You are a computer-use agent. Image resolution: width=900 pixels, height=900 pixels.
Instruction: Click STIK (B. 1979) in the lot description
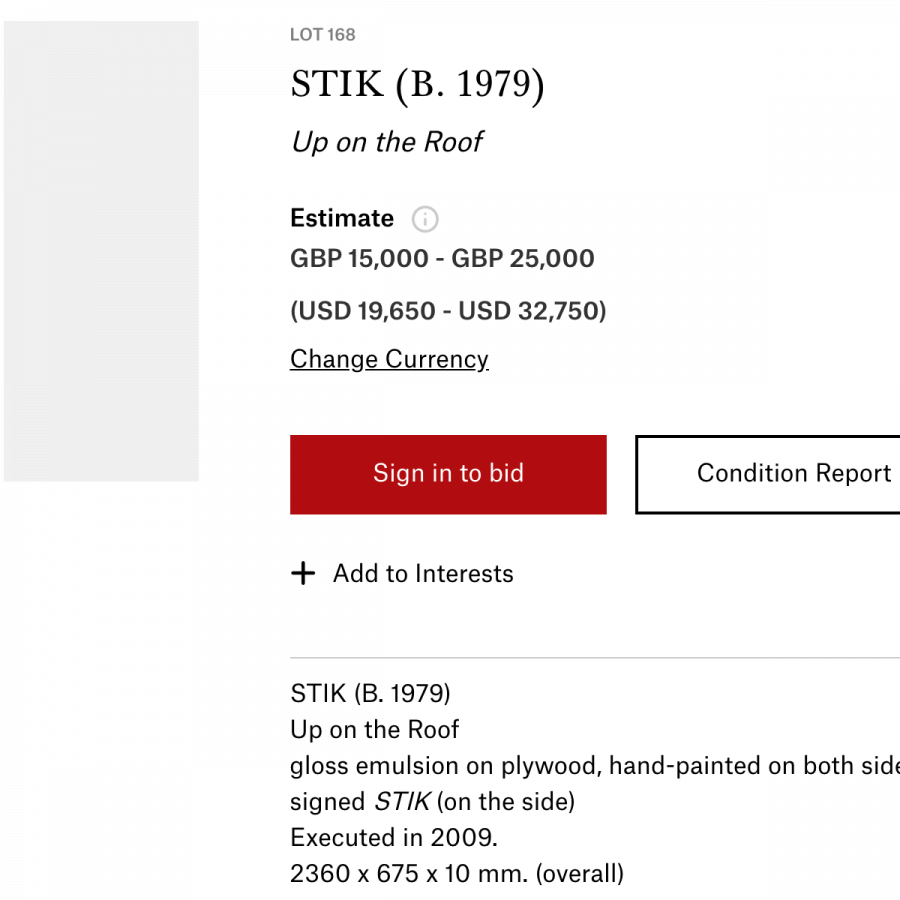point(370,693)
